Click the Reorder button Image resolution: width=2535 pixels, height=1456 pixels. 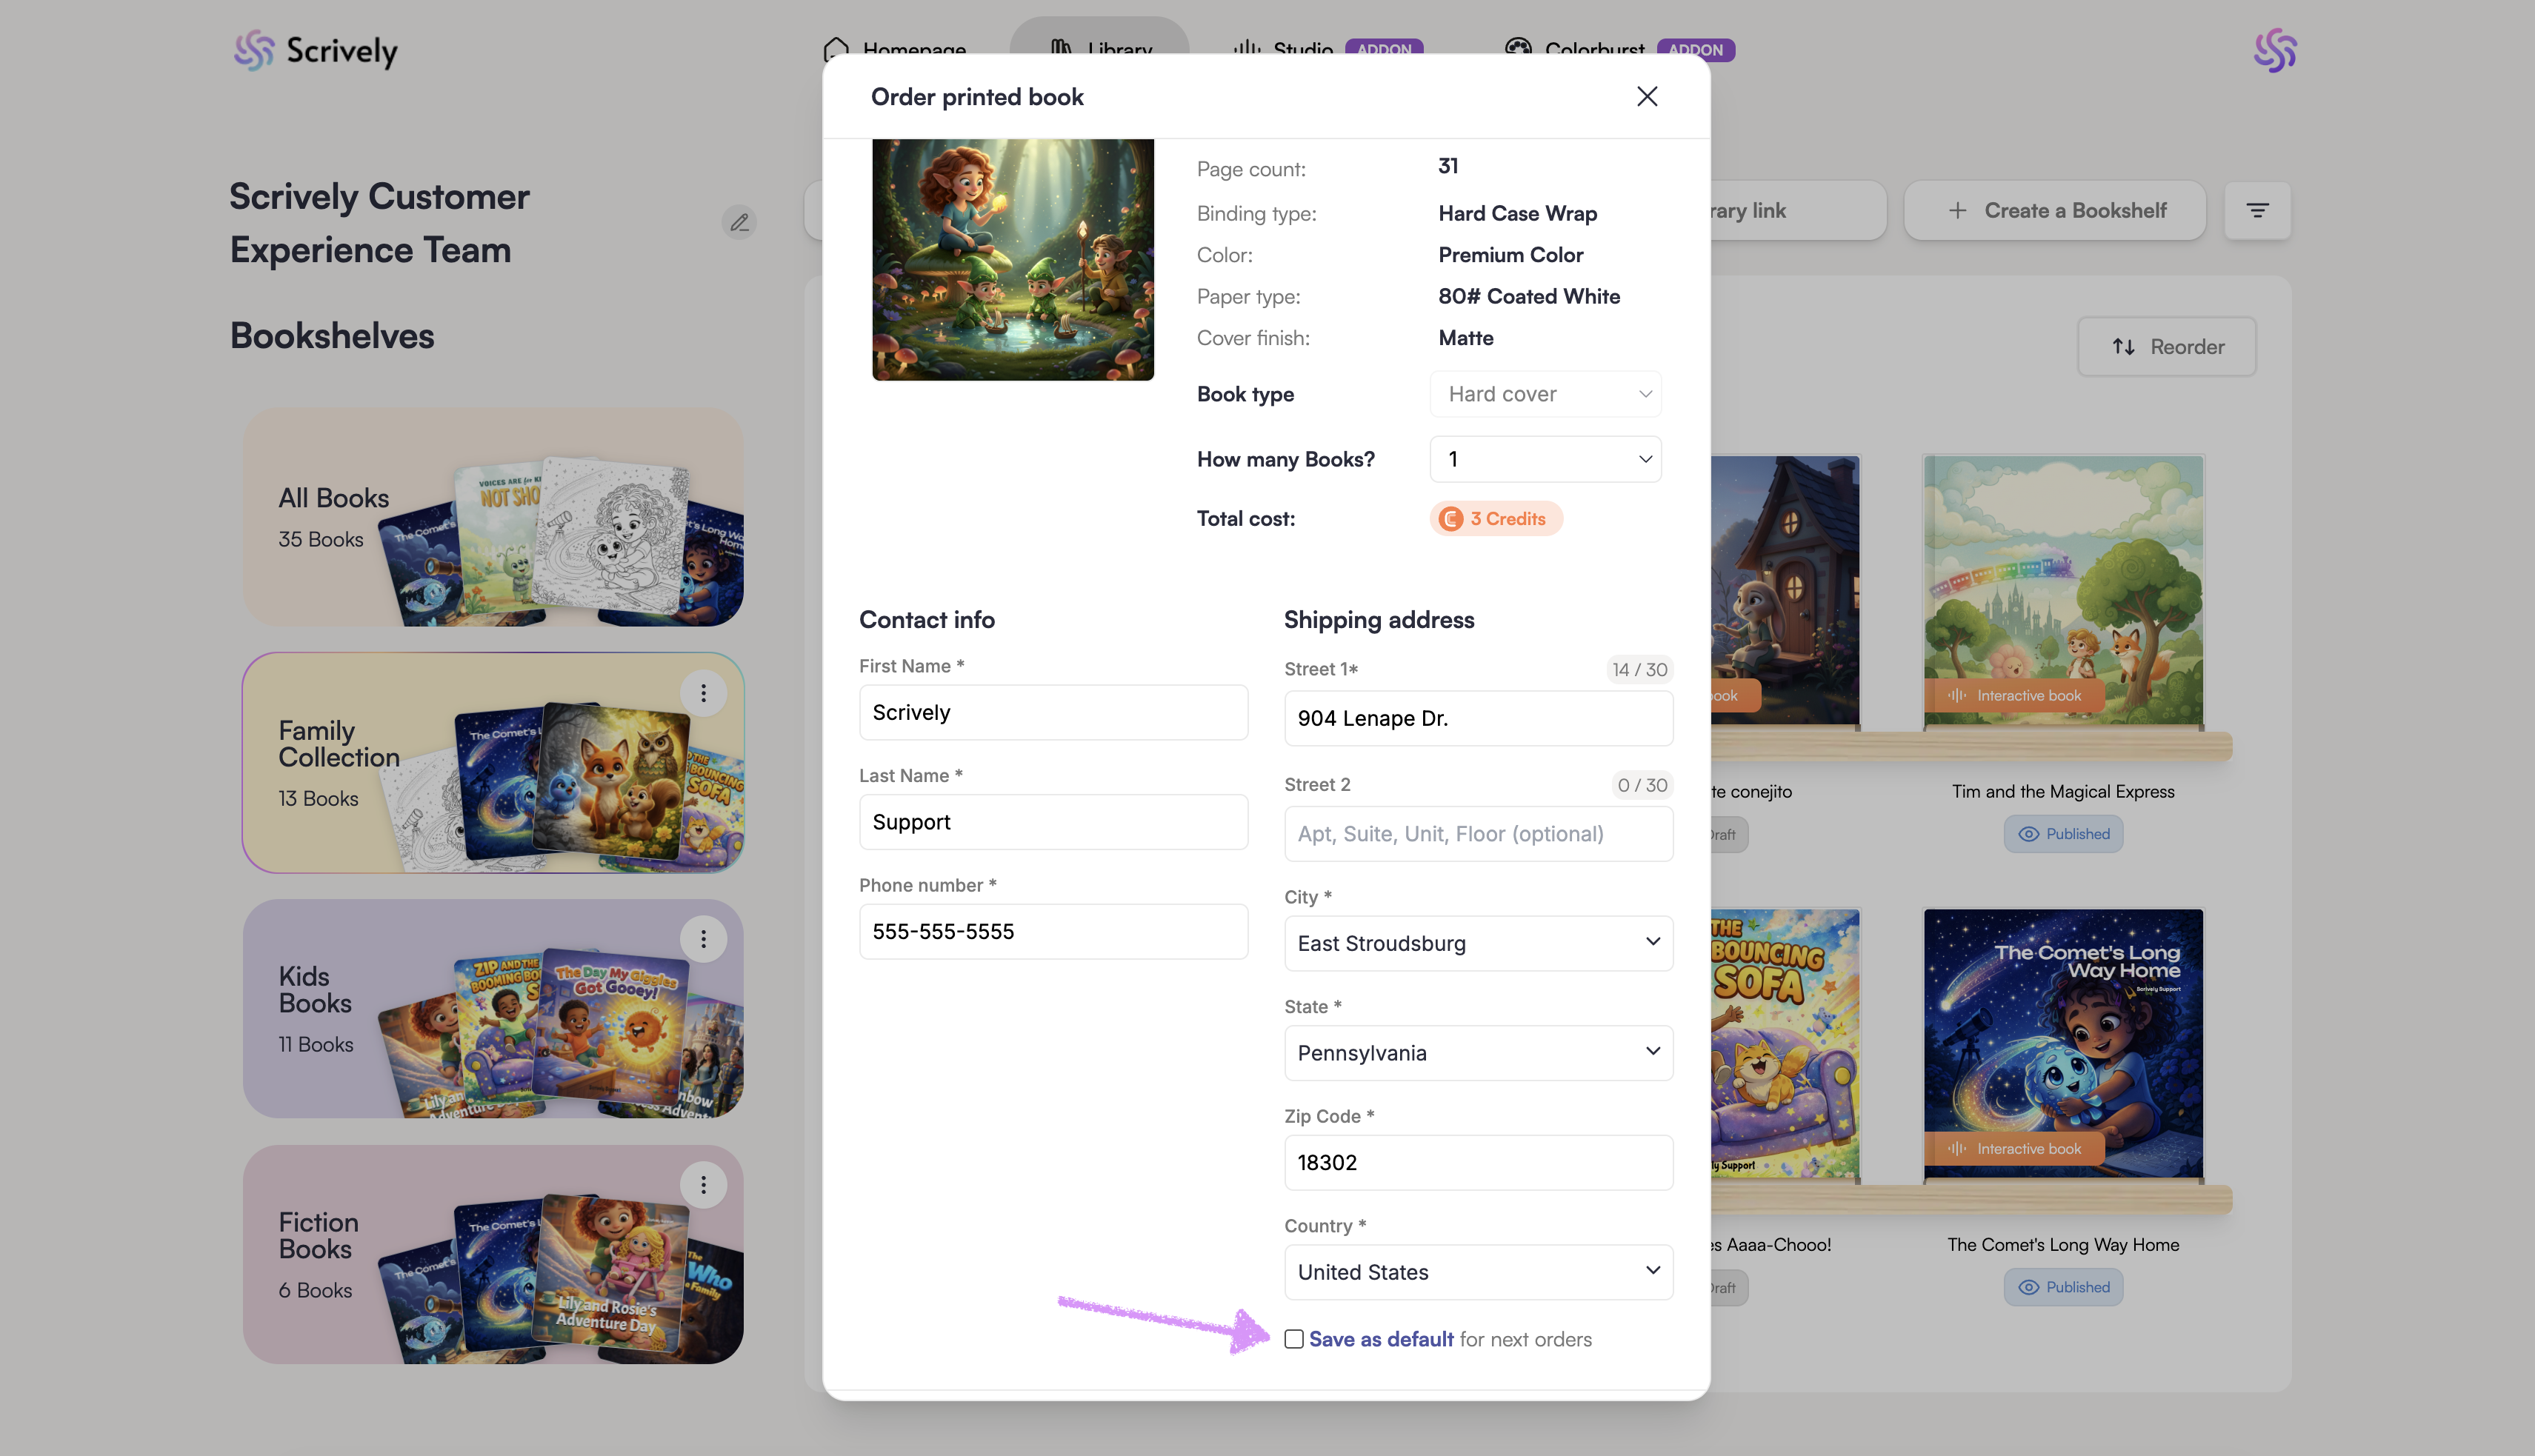point(2166,347)
